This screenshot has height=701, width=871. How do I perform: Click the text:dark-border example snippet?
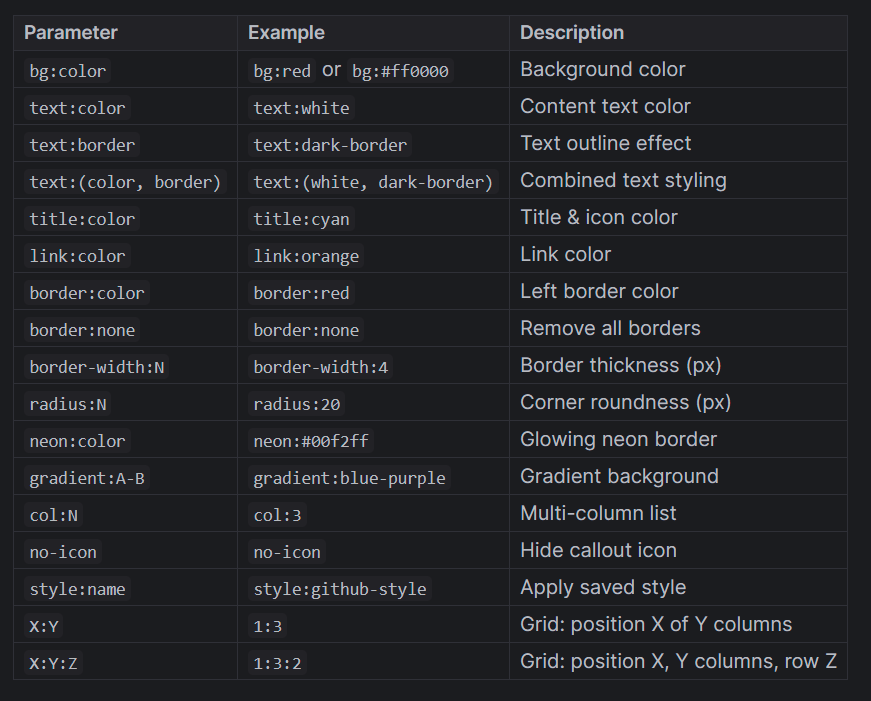click(x=330, y=145)
